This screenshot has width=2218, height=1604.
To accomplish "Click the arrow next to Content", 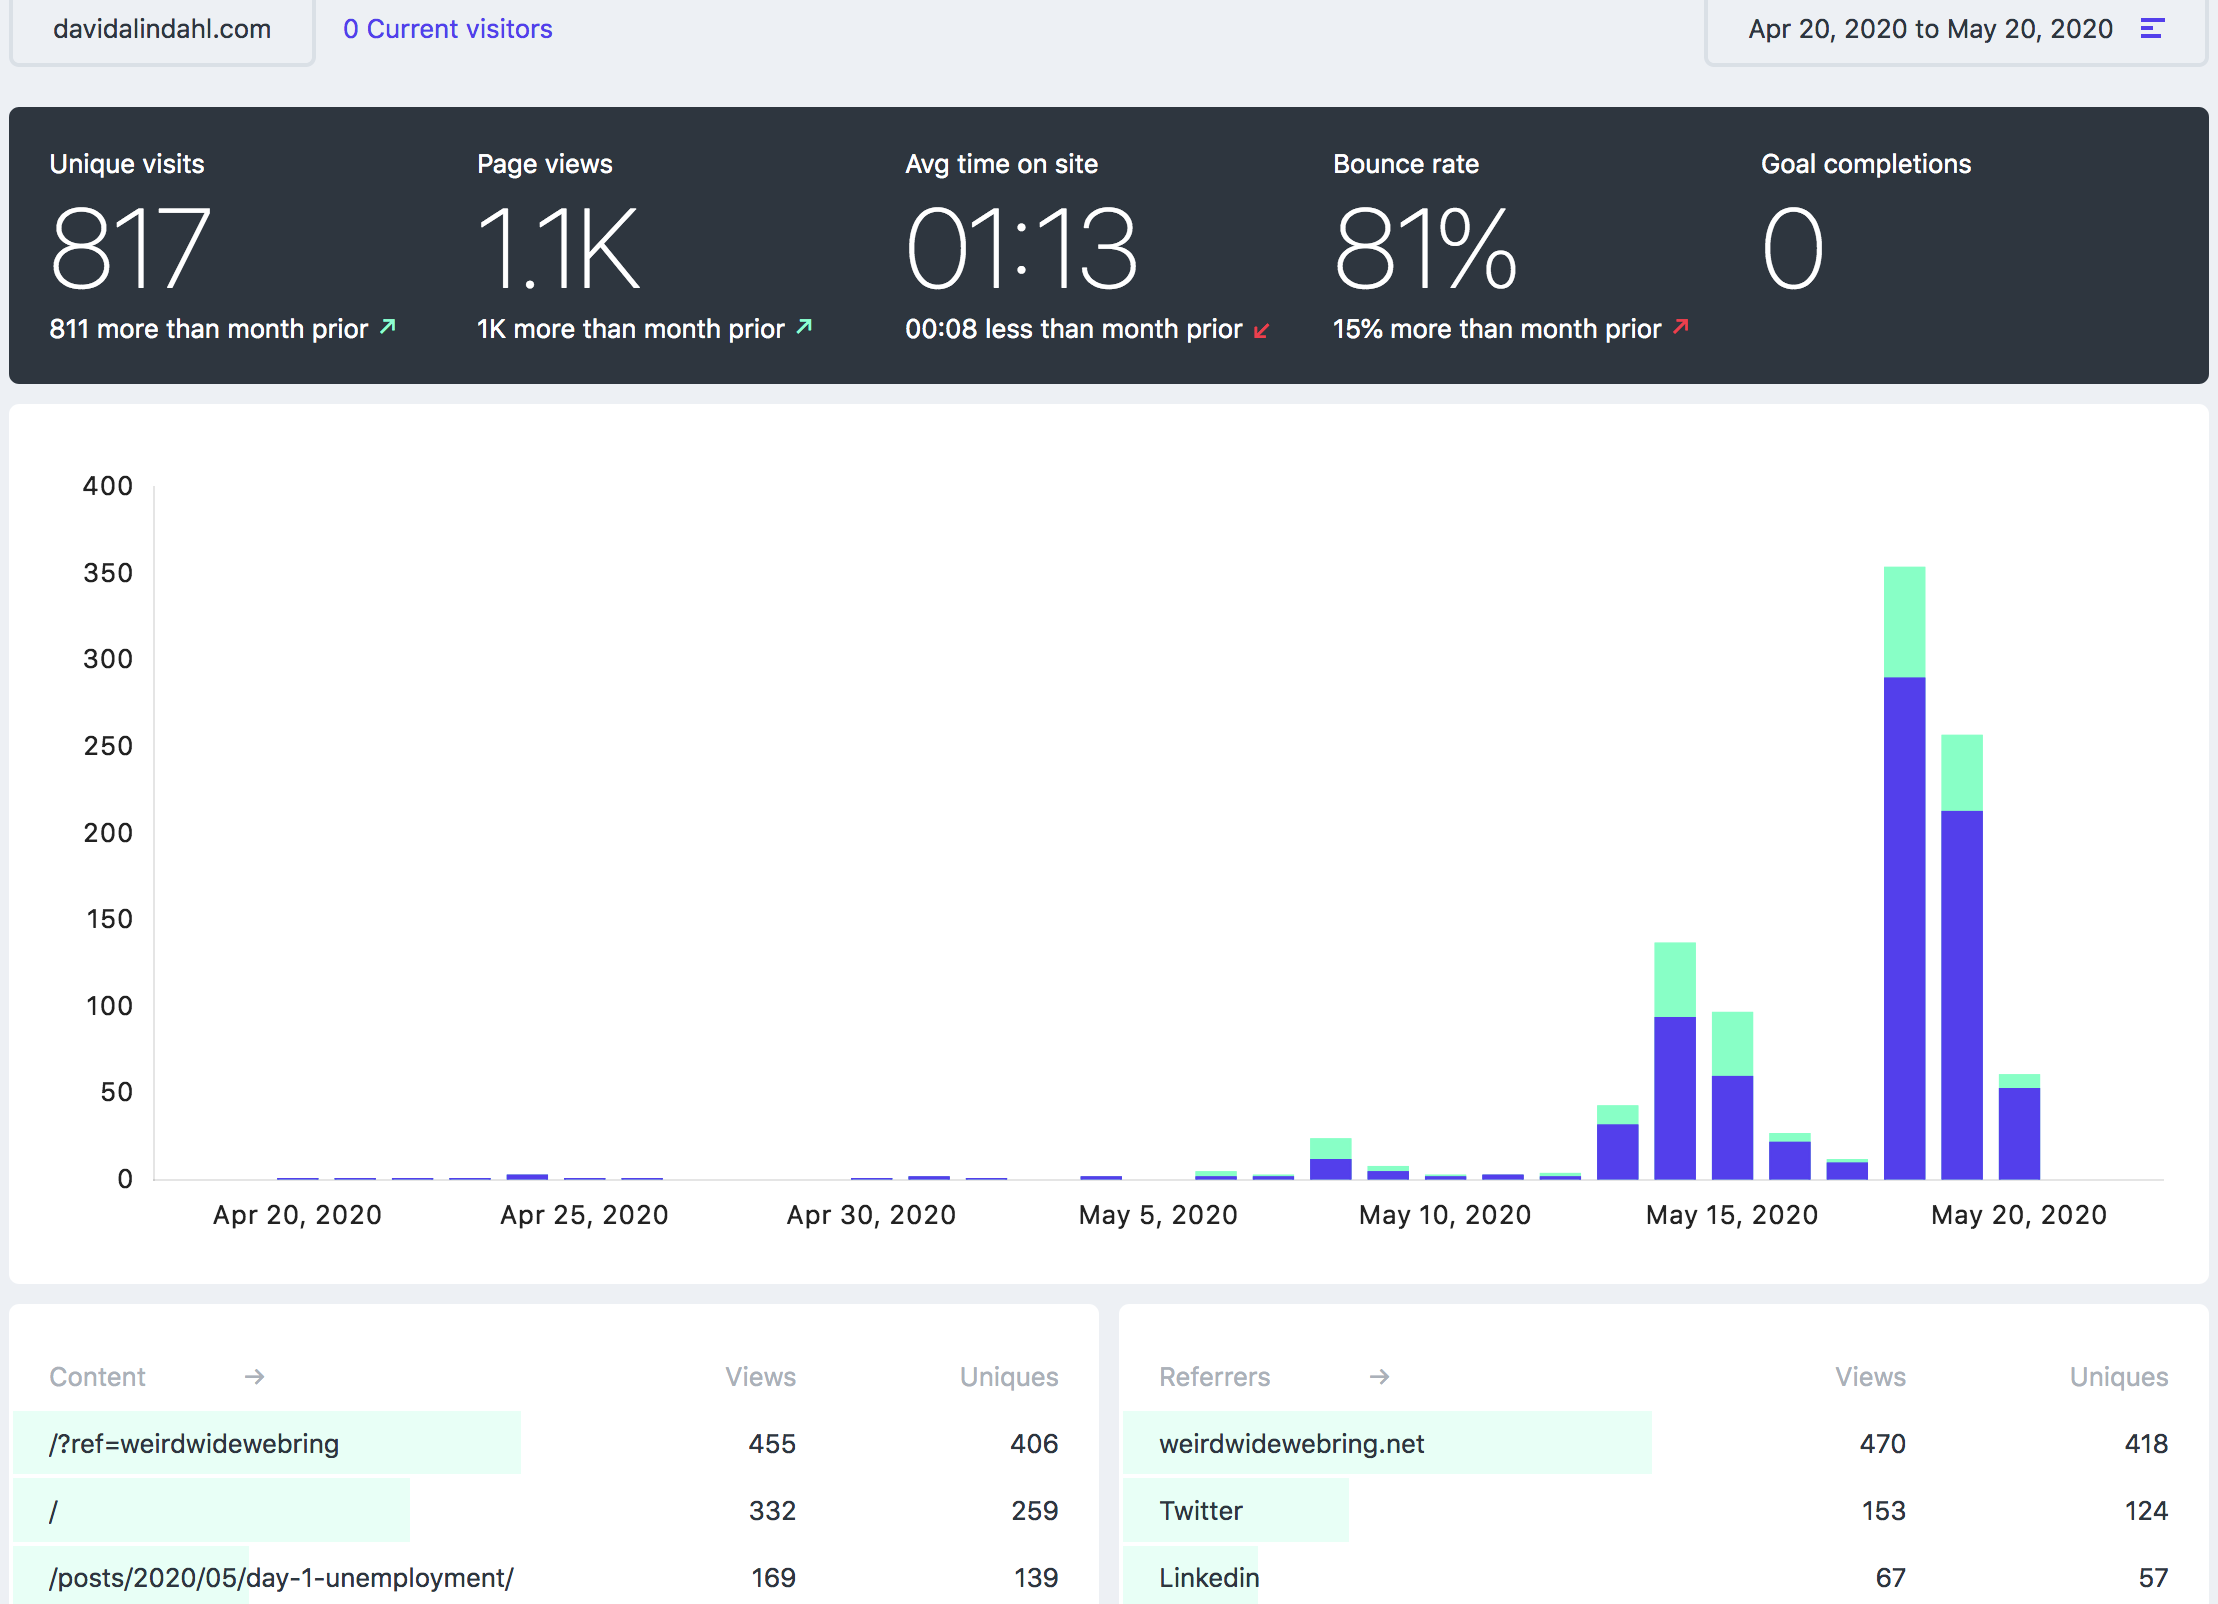I will click(254, 1377).
